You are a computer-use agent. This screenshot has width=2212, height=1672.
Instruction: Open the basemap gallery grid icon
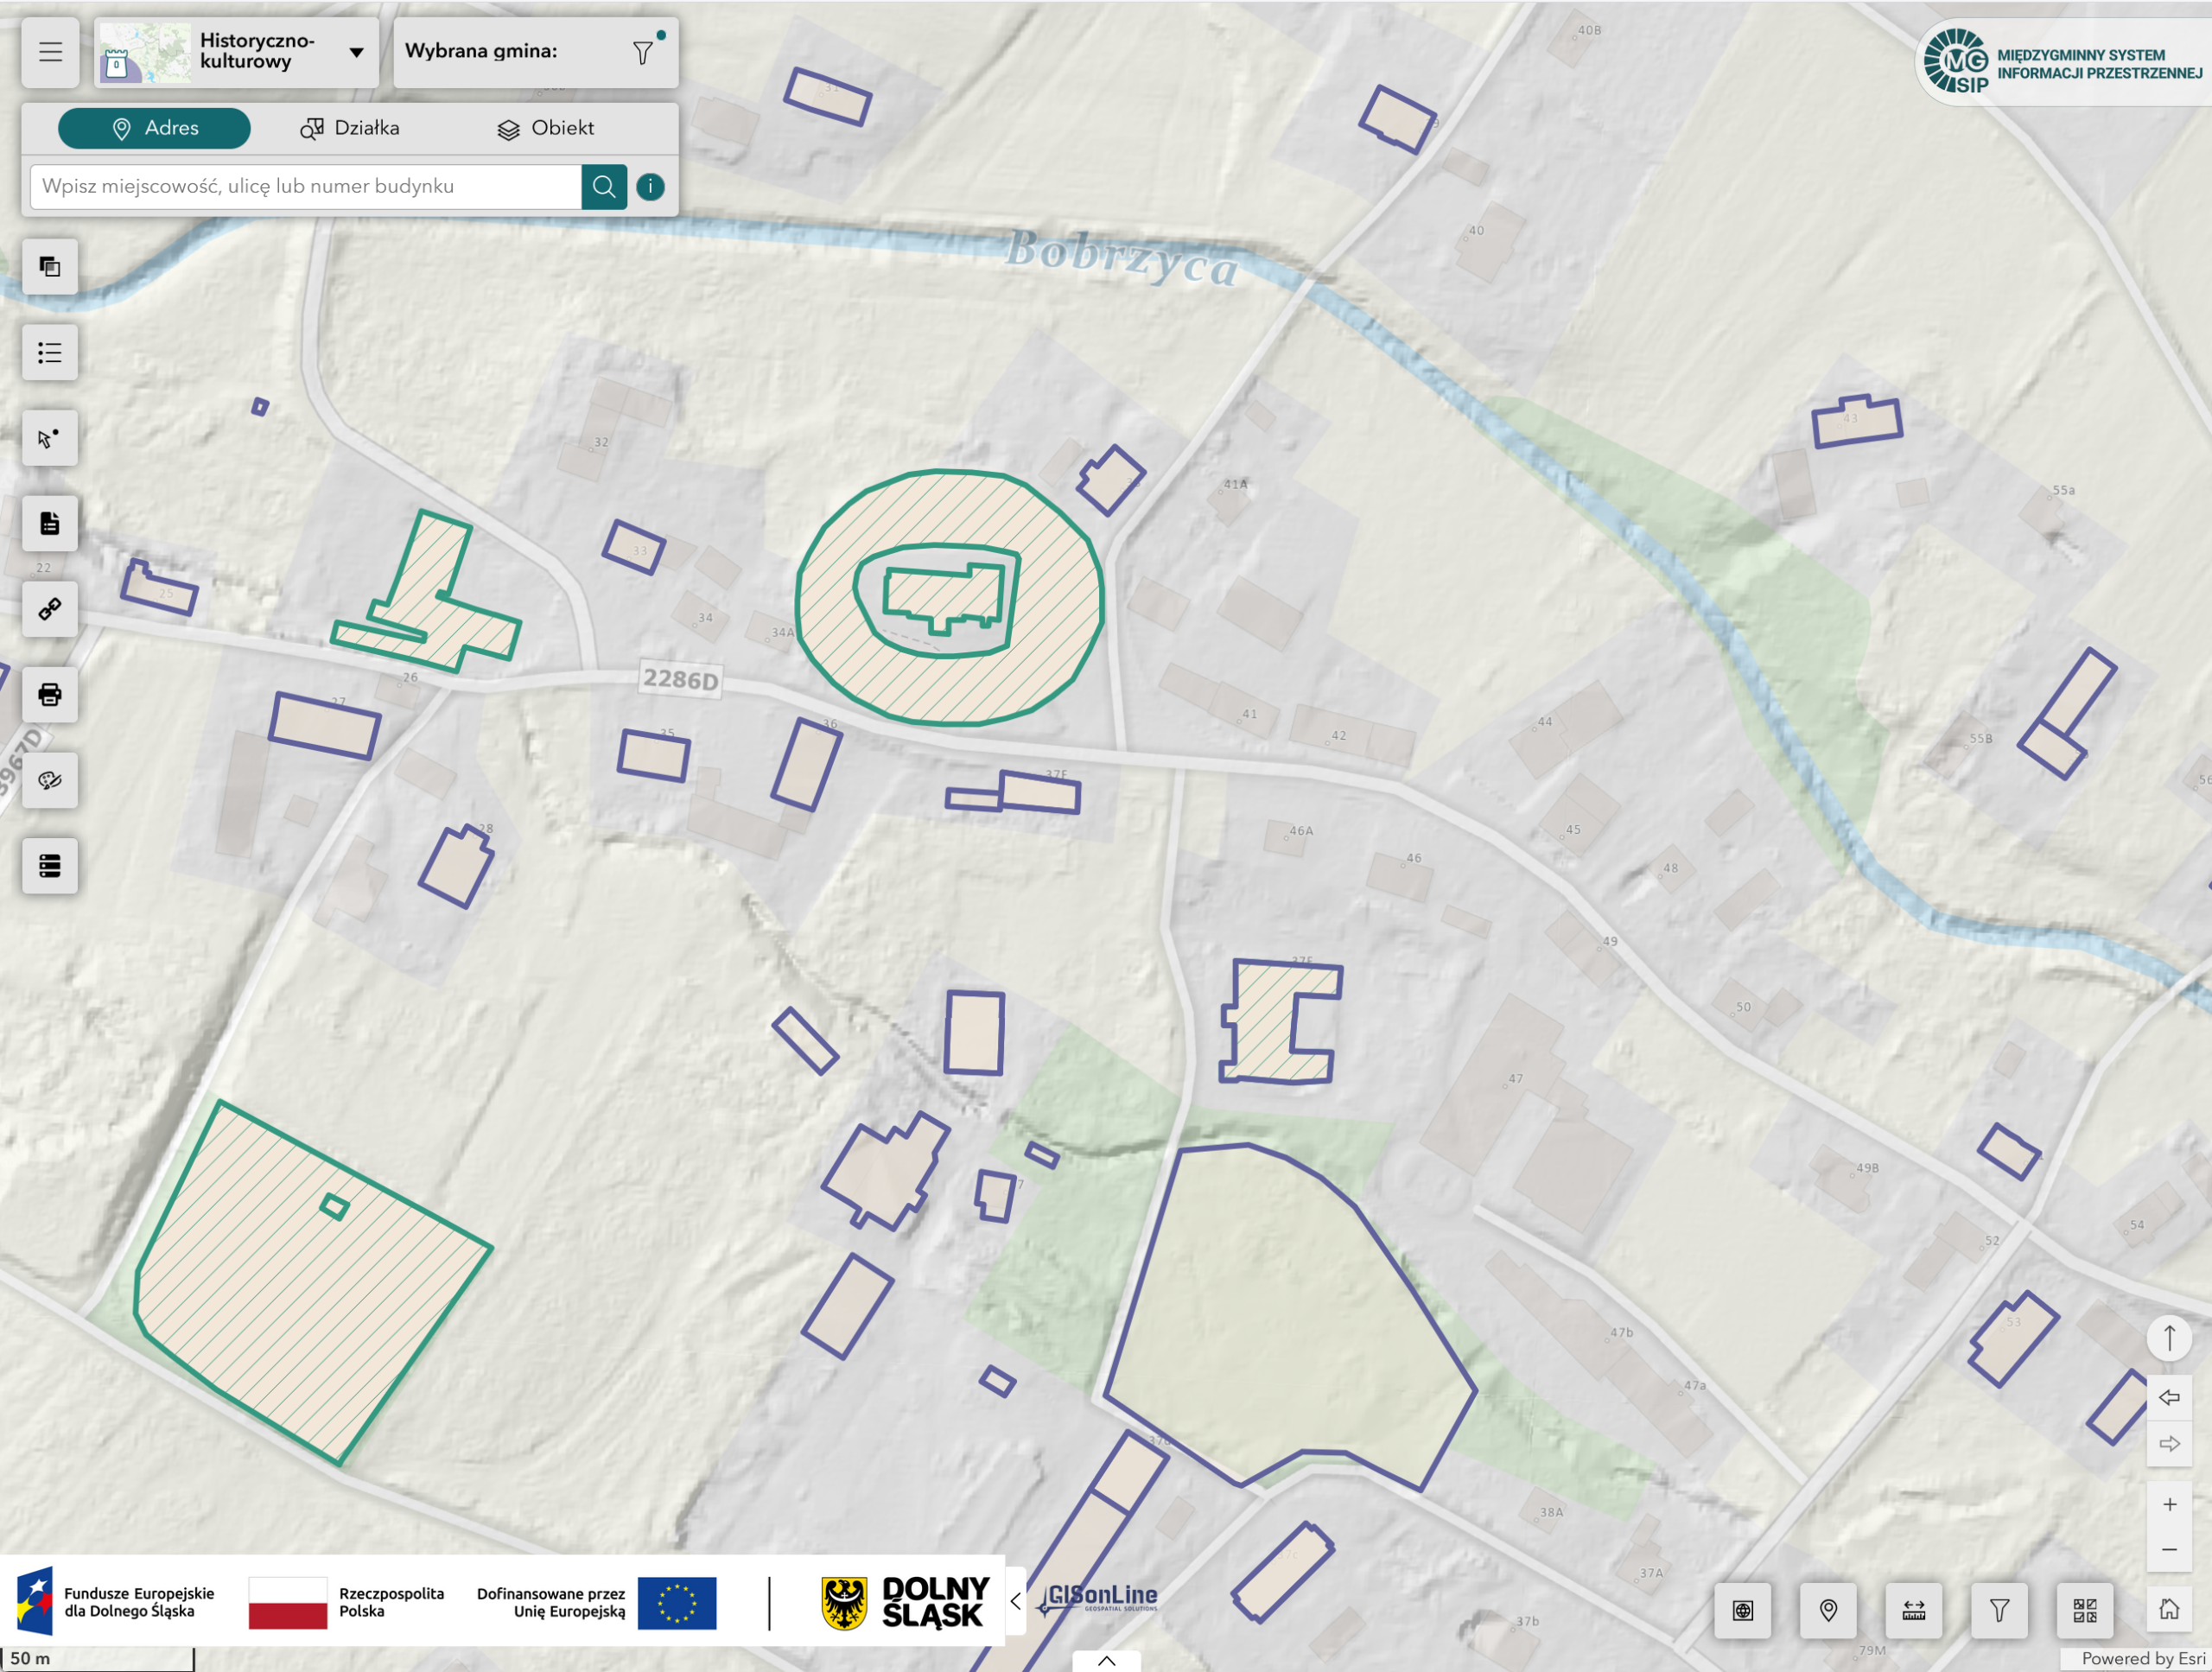2084,1610
